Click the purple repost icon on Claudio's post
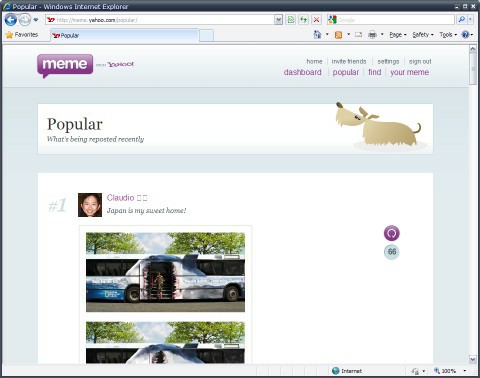This screenshot has height=378, width=480. [392, 233]
